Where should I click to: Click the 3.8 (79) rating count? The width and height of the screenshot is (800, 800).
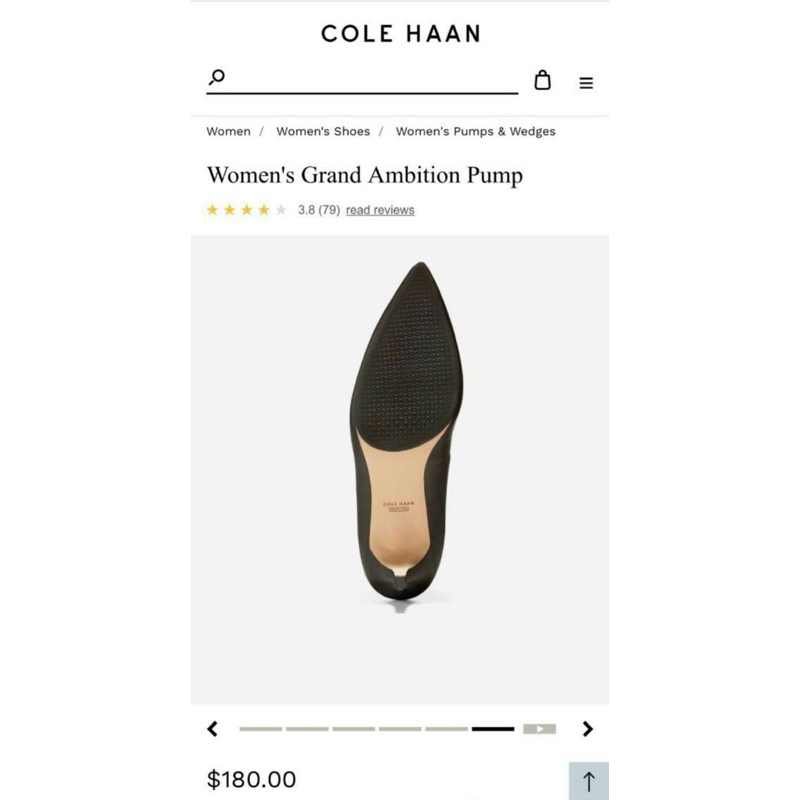pos(319,210)
